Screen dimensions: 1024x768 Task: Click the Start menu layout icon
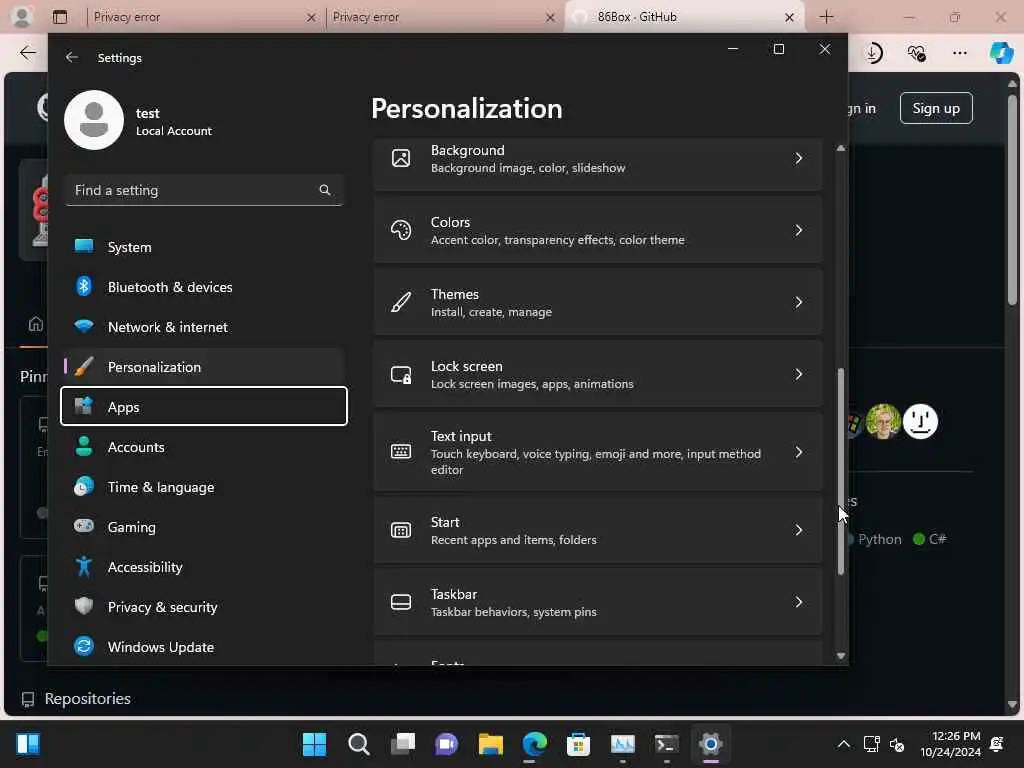point(401,530)
